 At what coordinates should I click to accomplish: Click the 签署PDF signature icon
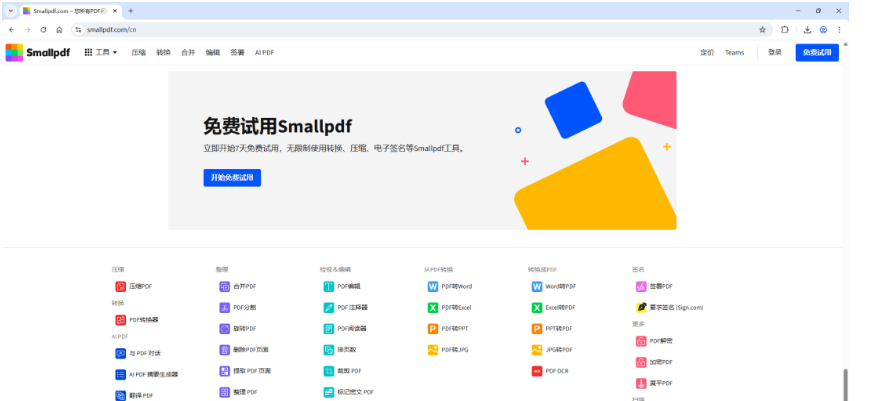641,286
